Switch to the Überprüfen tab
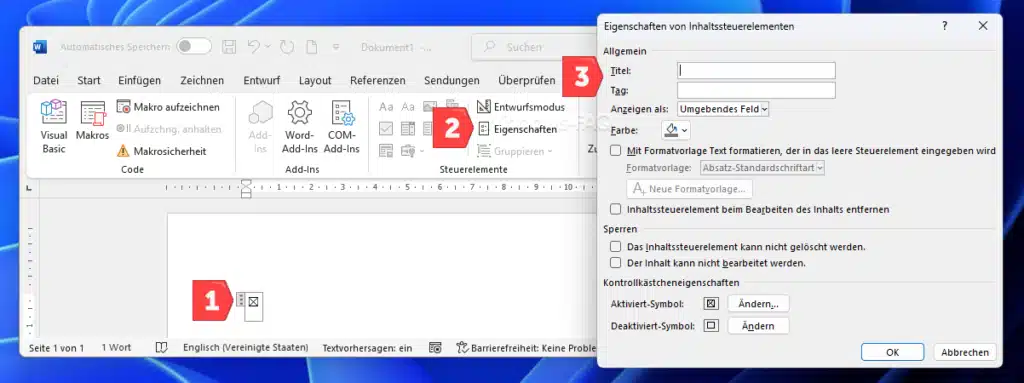 coord(526,80)
